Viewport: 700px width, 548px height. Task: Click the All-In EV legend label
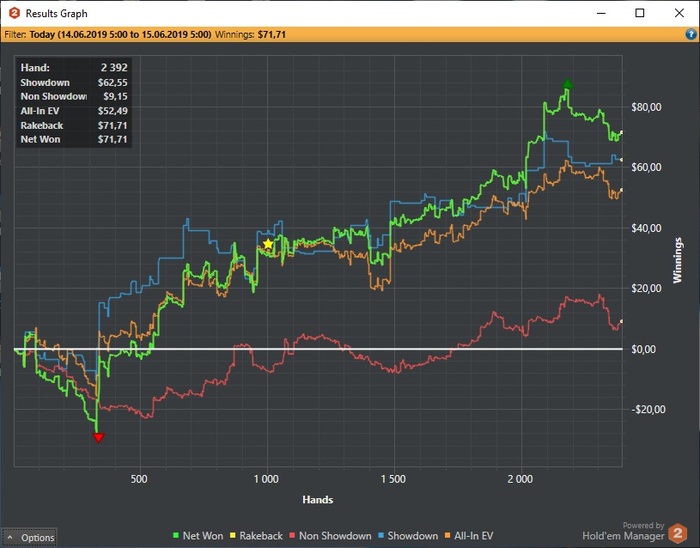[473, 536]
